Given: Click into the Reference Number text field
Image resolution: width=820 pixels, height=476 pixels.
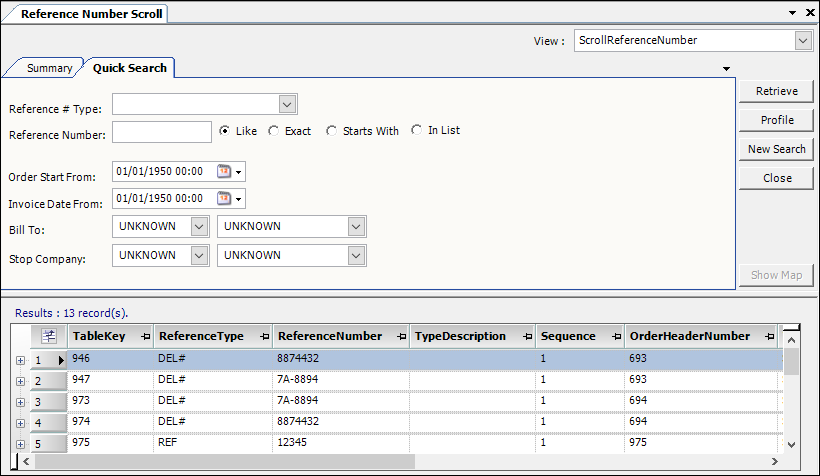Looking at the screenshot, I should [162, 132].
